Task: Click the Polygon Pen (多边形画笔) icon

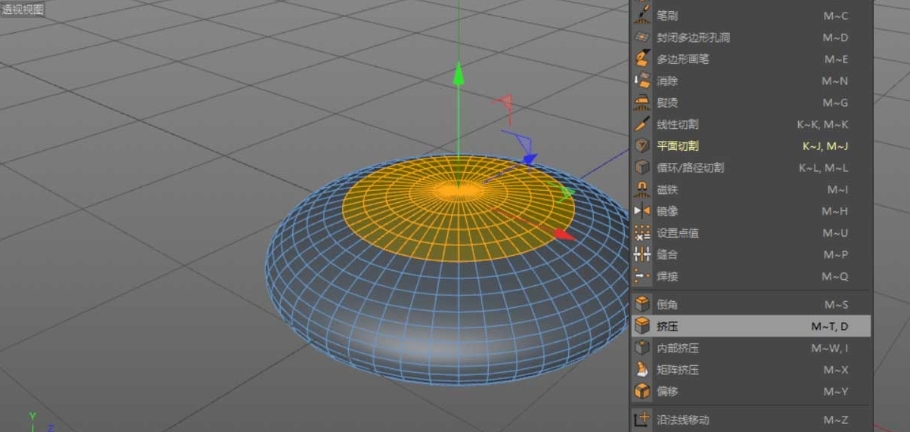Action: click(642, 59)
